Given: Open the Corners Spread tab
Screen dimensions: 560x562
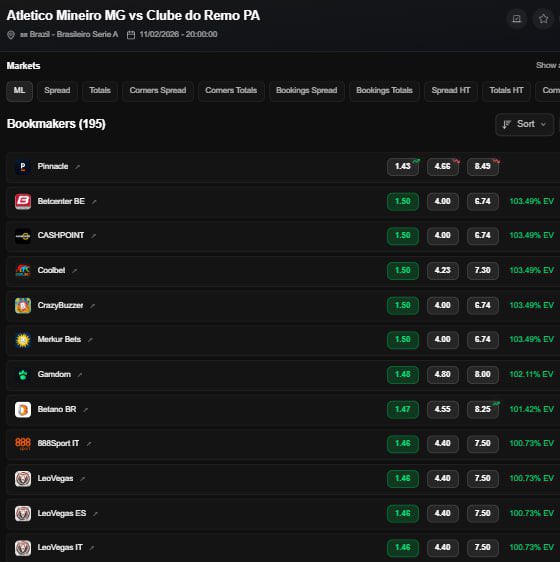Looking at the screenshot, I should (x=158, y=91).
